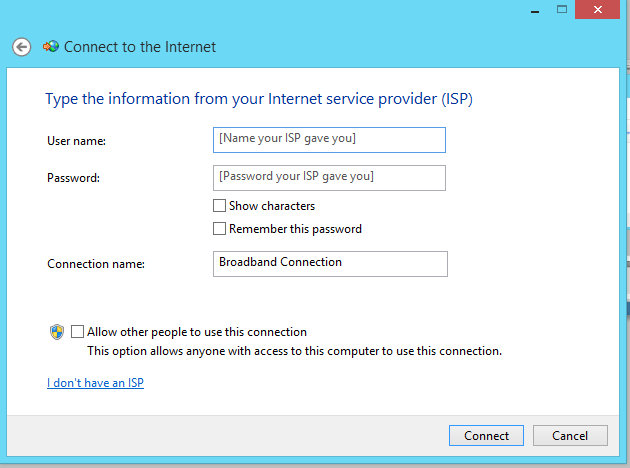The width and height of the screenshot is (630, 468).
Task: Check Allow other people to use this connection
Action: [x=78, y=332]
